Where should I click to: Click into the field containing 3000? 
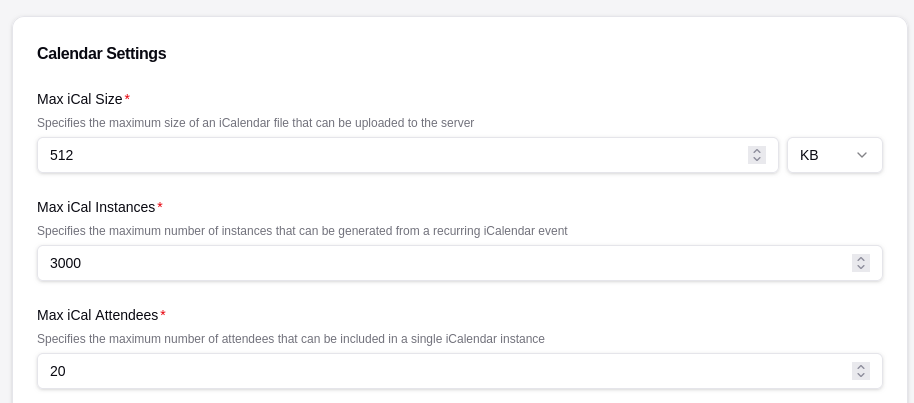[x=459, y=263]
